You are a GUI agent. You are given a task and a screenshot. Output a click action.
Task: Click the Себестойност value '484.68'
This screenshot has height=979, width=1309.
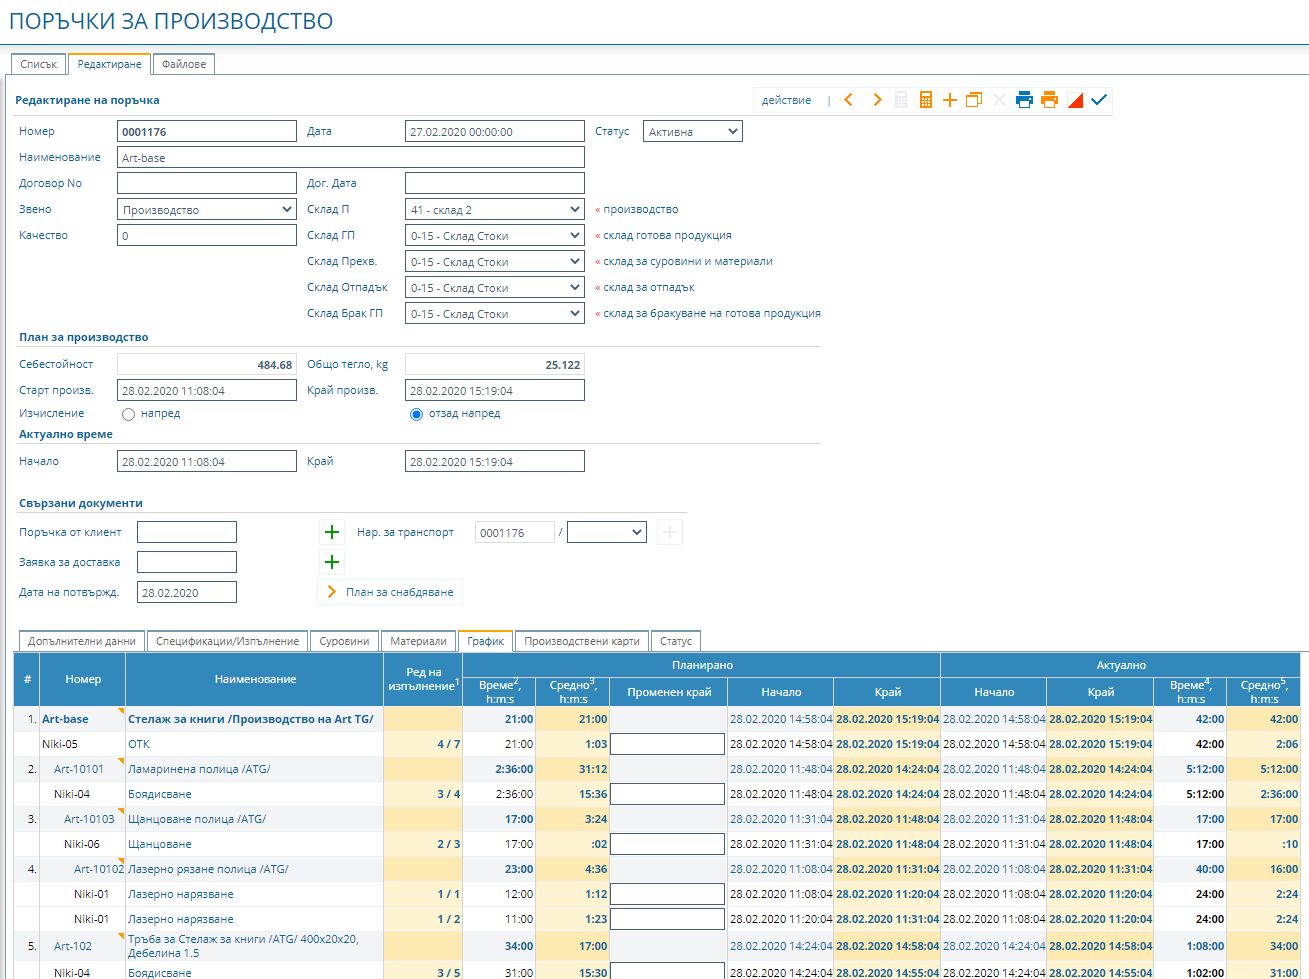tap(207, 364)
